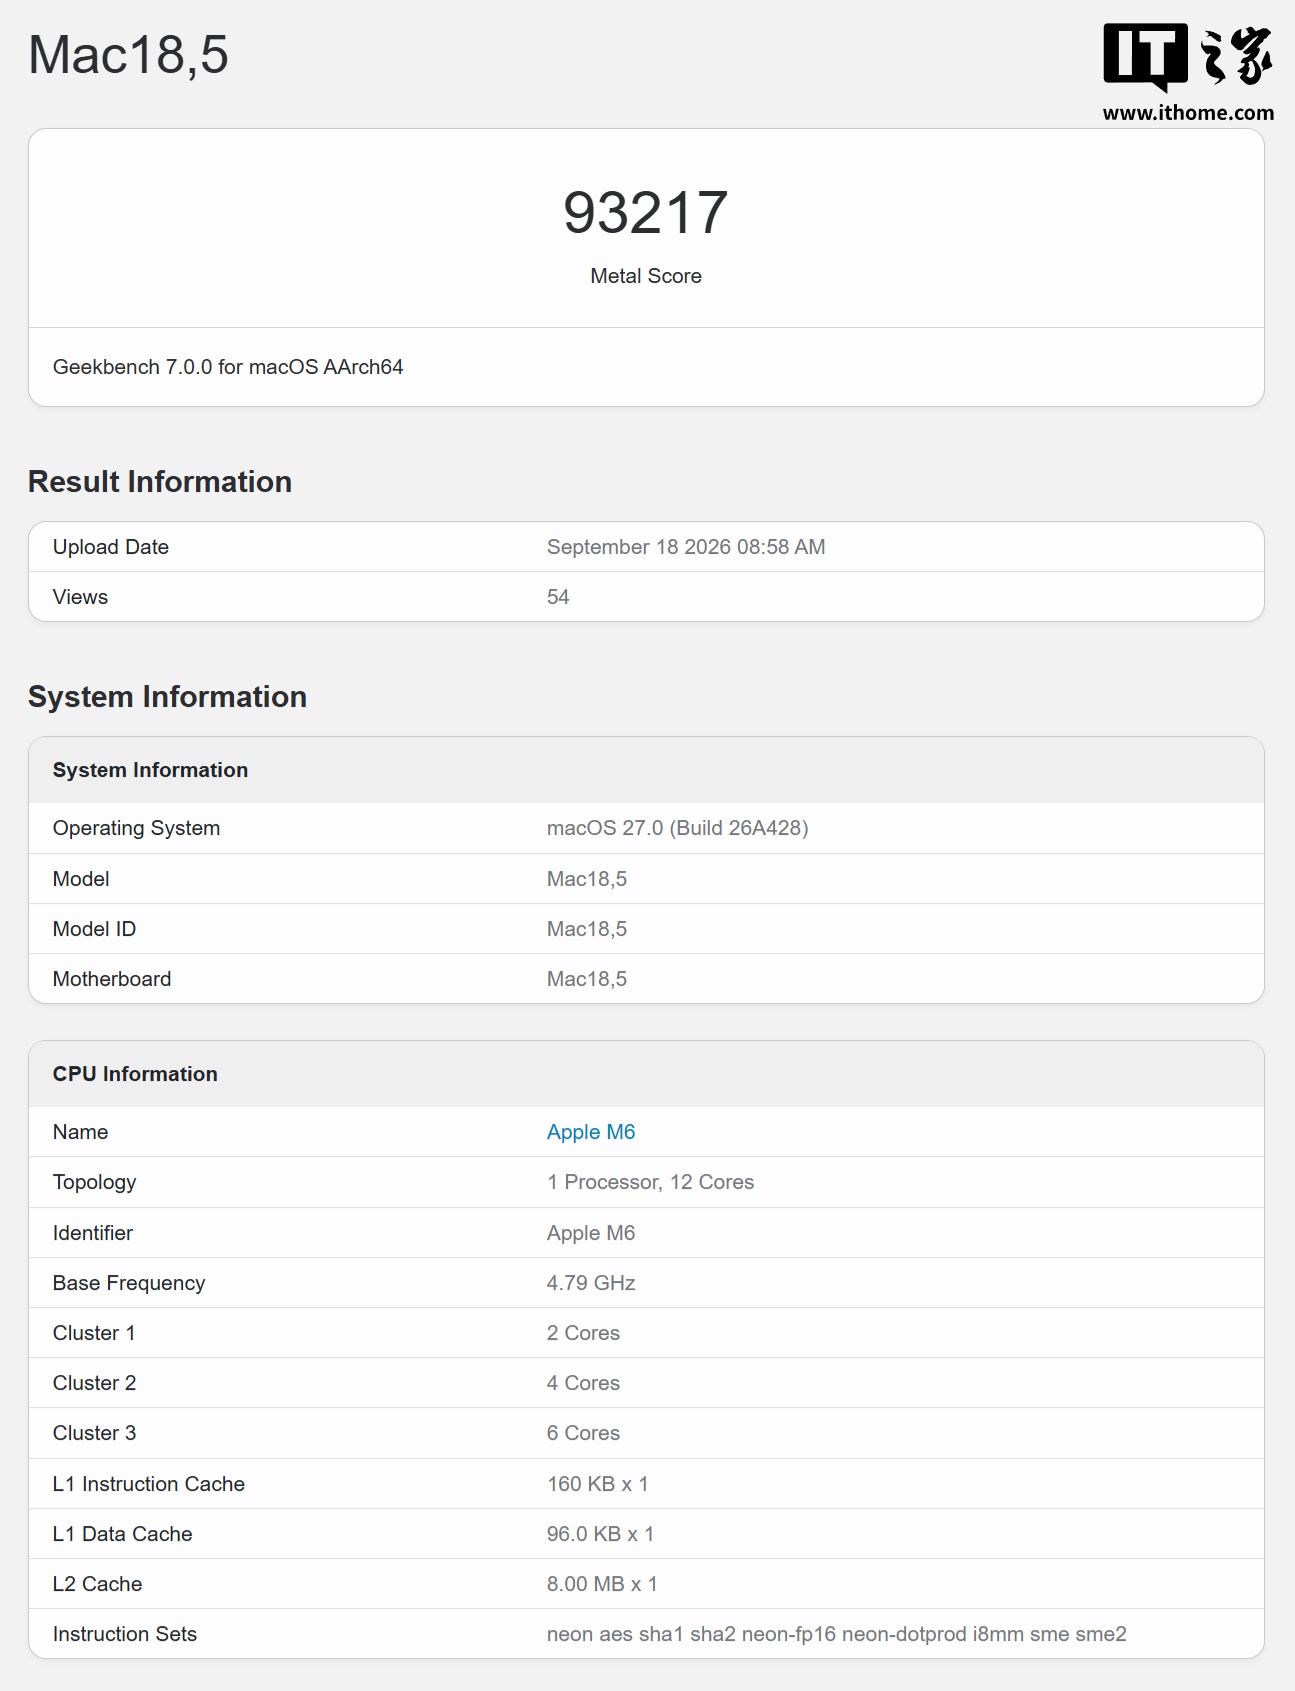The height and width of the screenshot is (1691, 1295).
Task: Select the 96.0 KB x 1 value
Action: 600,1534
